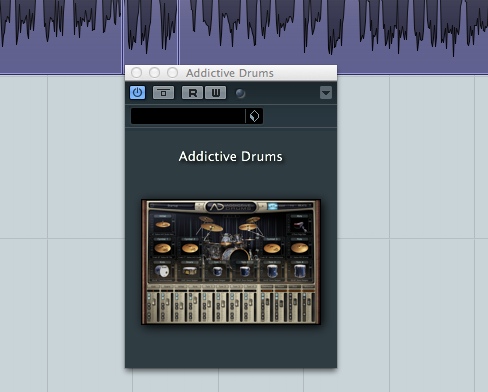
Task: Toggle the plugin power activate button
Action: [137, 93]
